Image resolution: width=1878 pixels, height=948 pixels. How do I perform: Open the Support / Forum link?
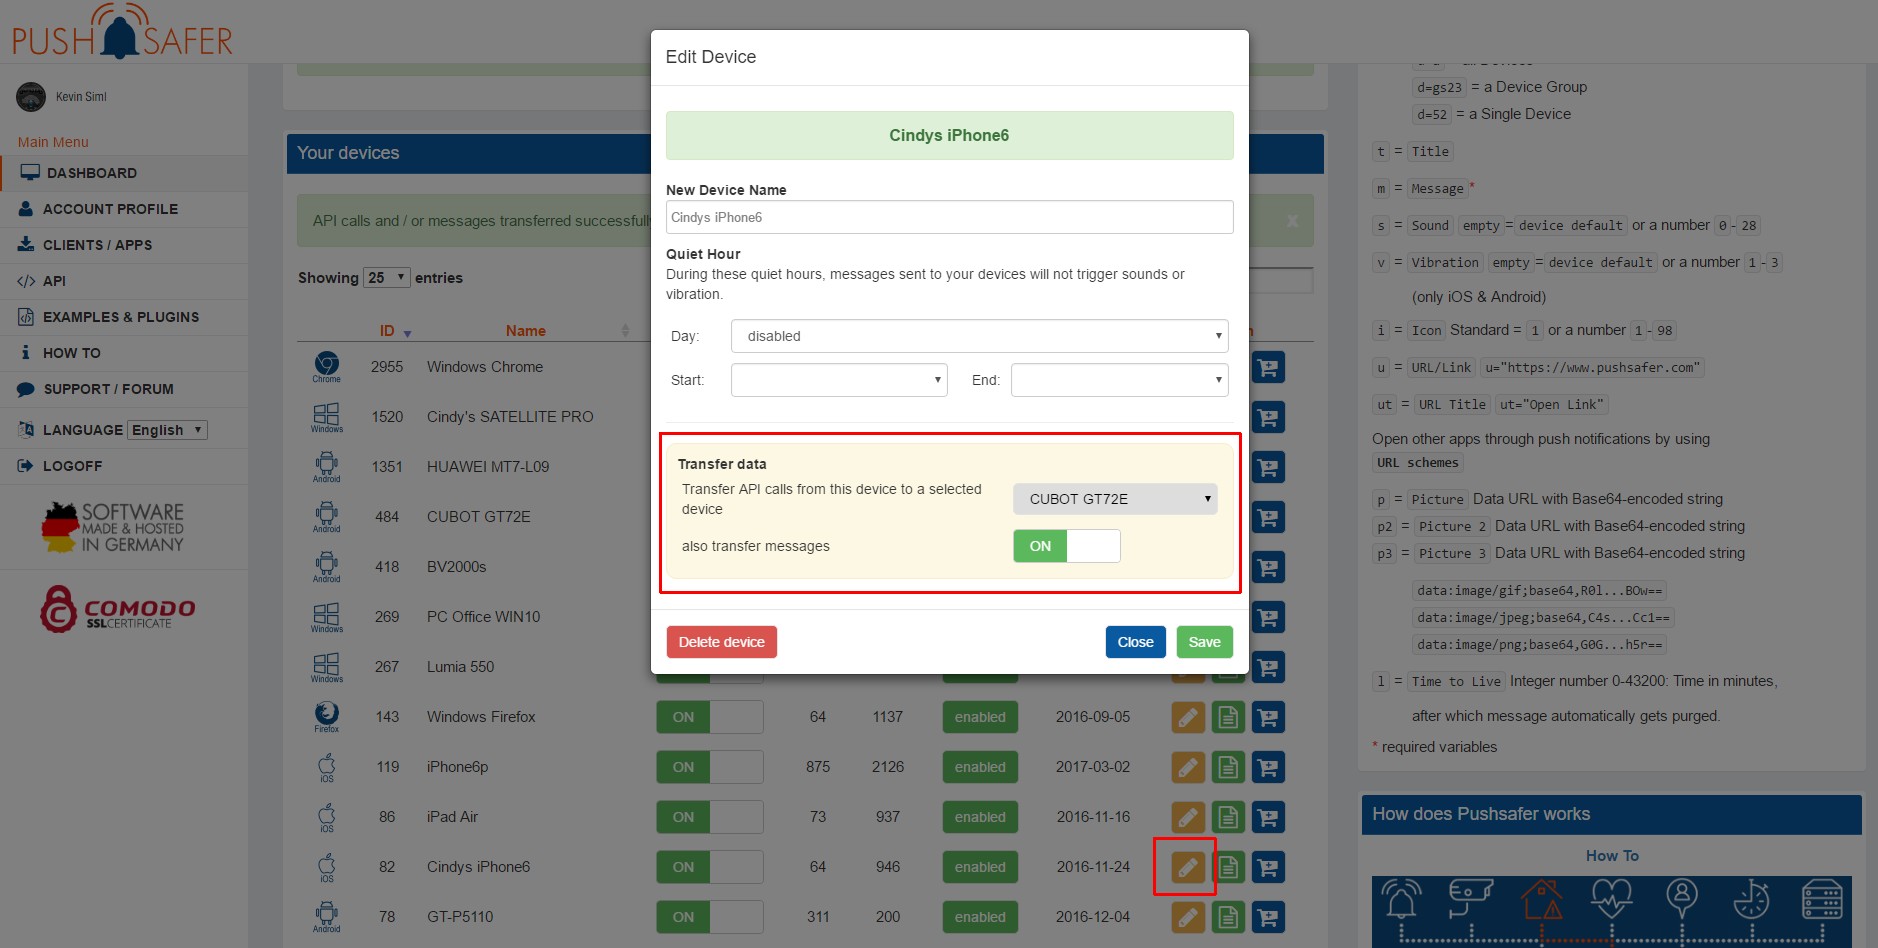click(x=124, y=389)
